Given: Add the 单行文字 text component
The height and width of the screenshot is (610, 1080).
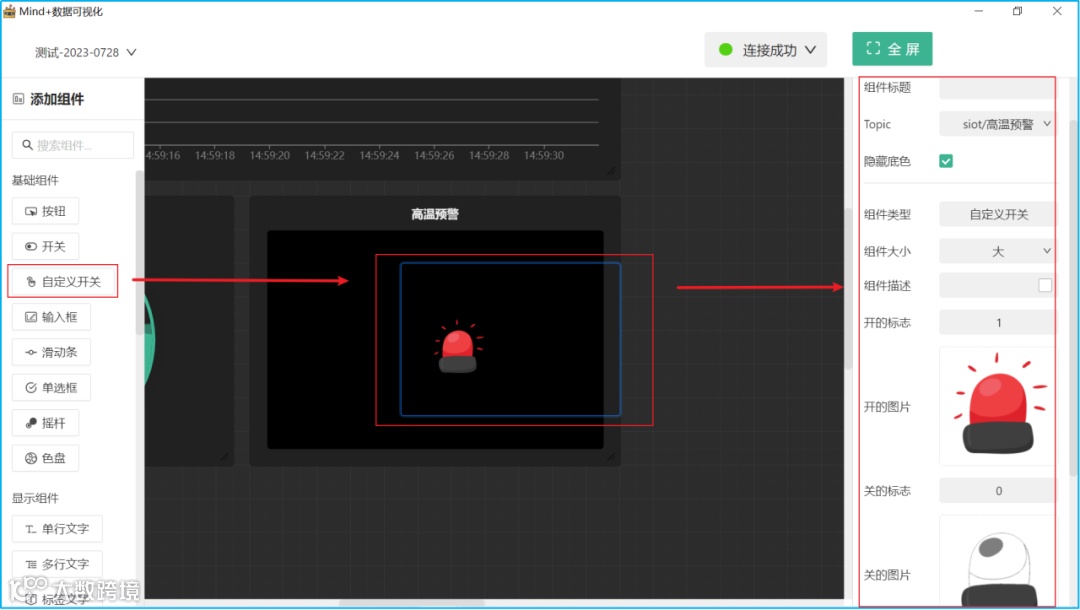Looking at the screenshot, I should (57, 529).
